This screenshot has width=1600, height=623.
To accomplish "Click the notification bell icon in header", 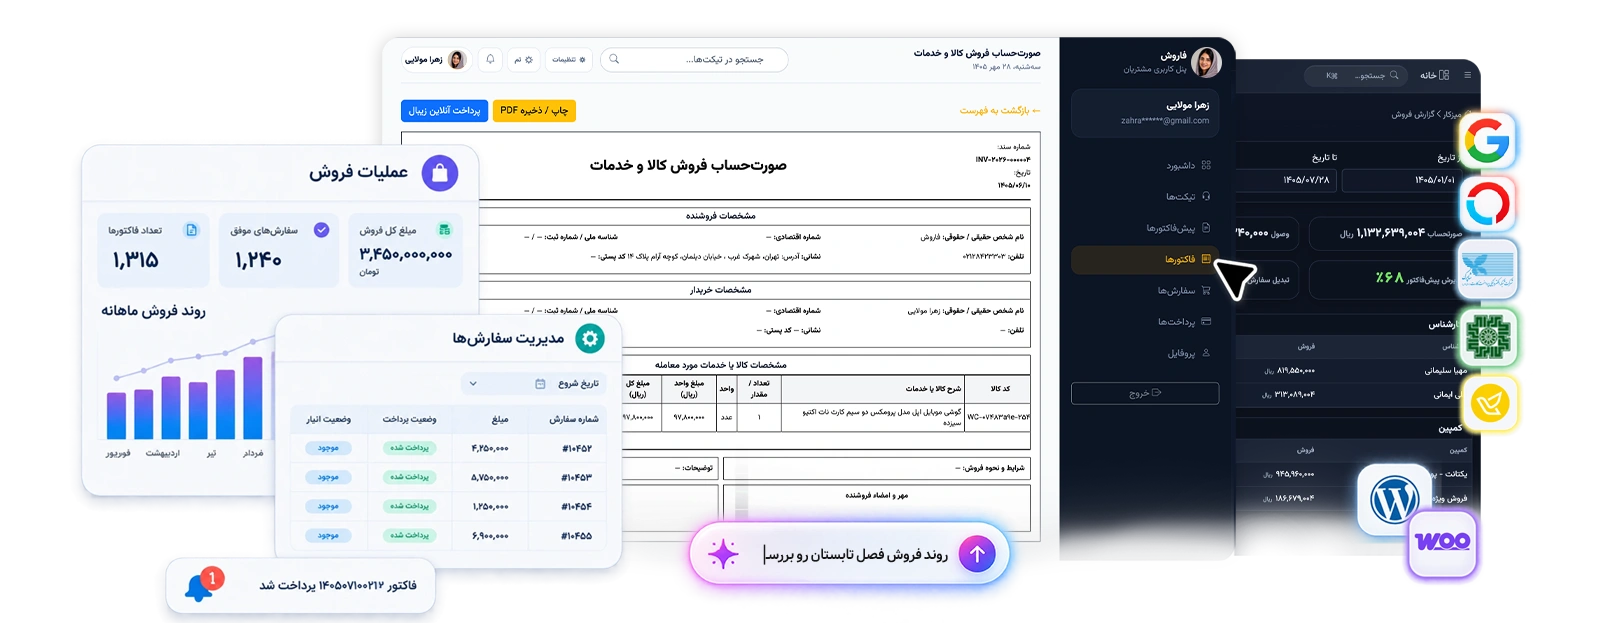I will click(490, 60).
